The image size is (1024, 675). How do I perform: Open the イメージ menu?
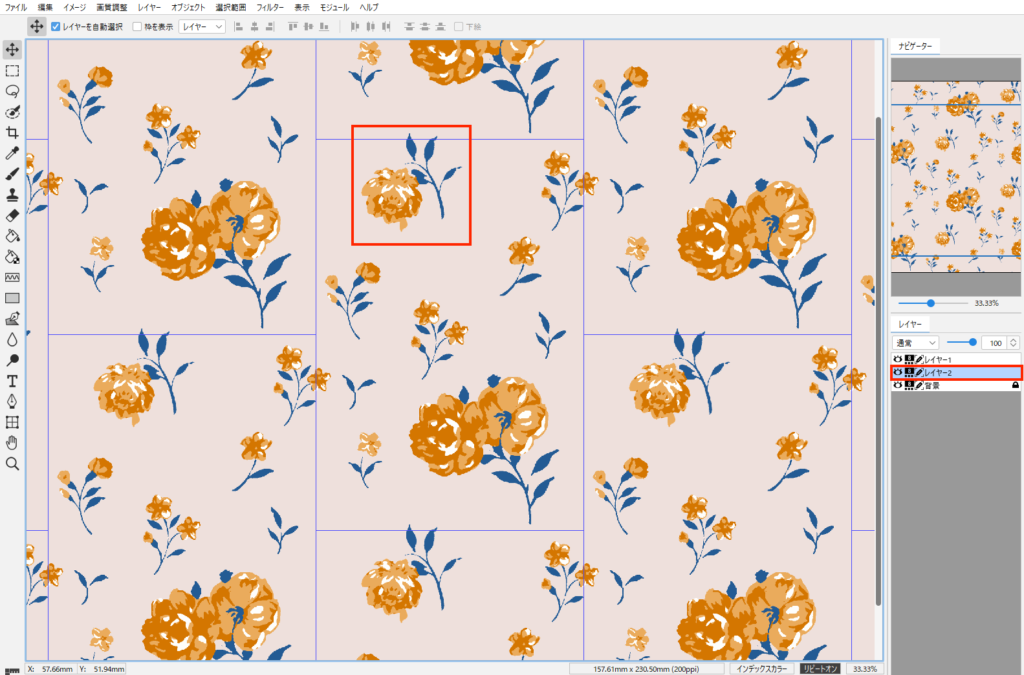[x=74, y=7]
